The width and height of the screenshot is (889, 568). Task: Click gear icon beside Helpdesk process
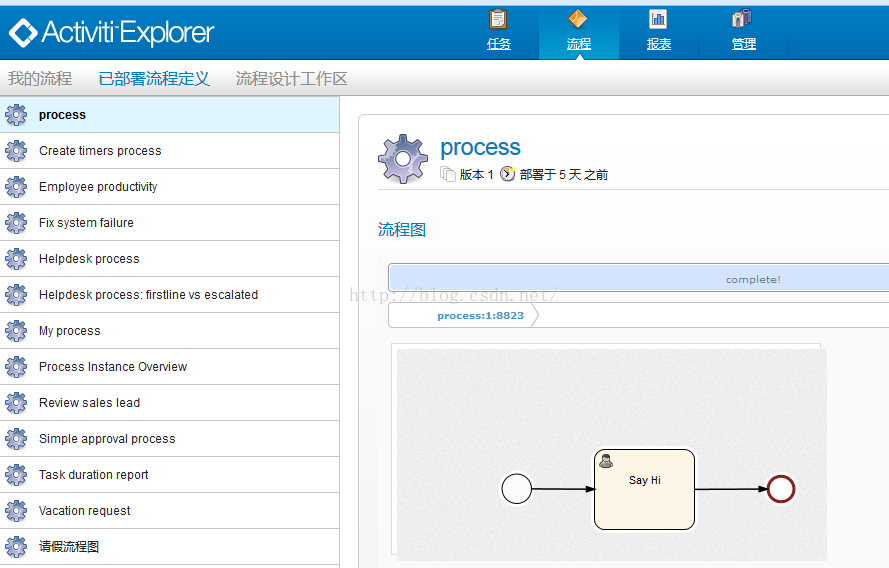pos(16,258)
